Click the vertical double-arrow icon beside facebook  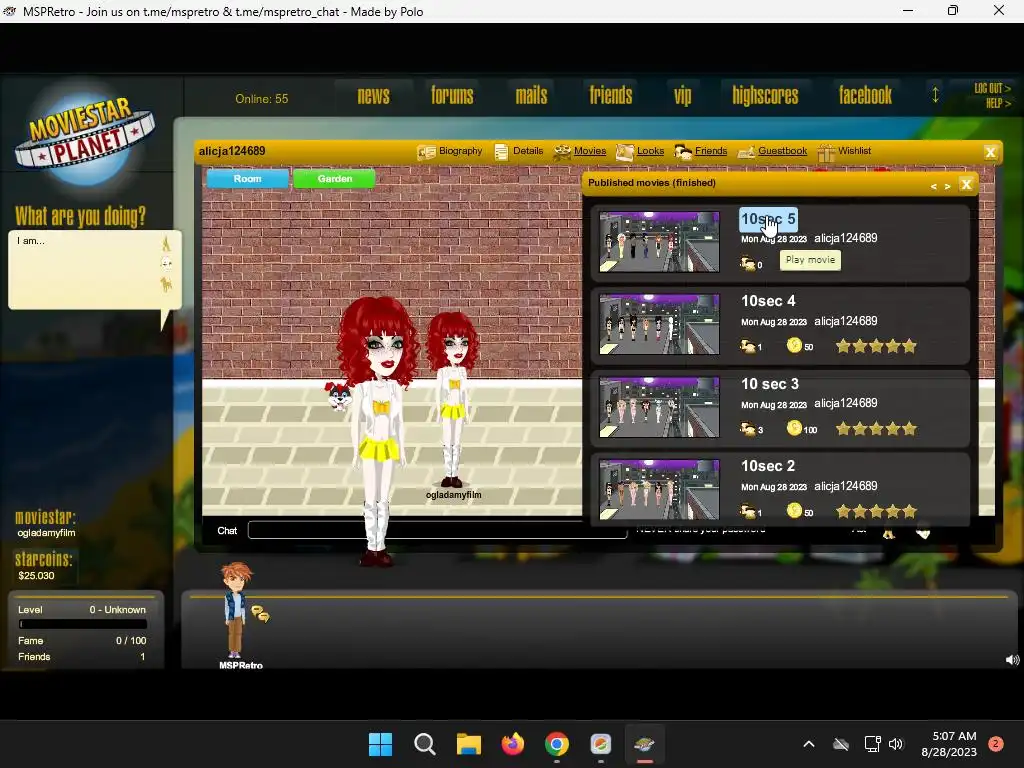click(935, 95)
